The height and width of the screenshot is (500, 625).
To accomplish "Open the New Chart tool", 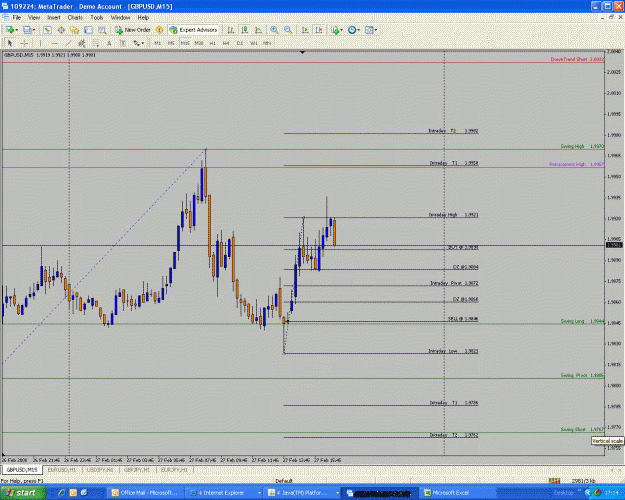I will click(x=10, y=30).
